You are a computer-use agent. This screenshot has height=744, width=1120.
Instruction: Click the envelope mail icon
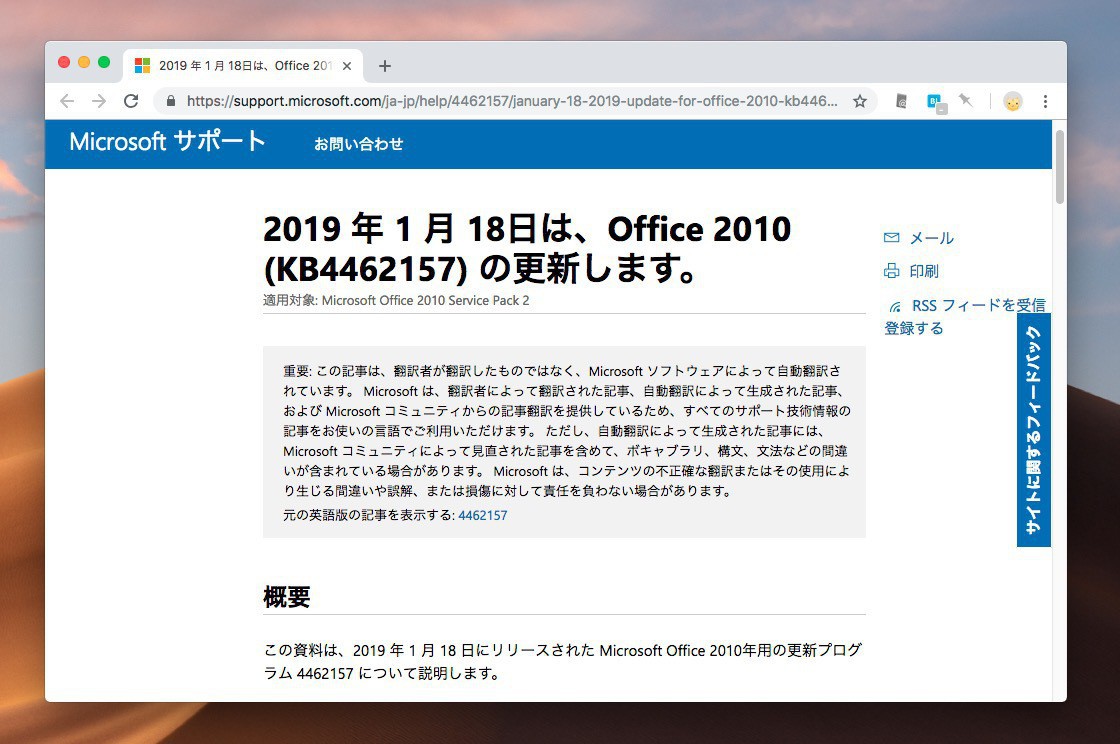tap(891, 238)
